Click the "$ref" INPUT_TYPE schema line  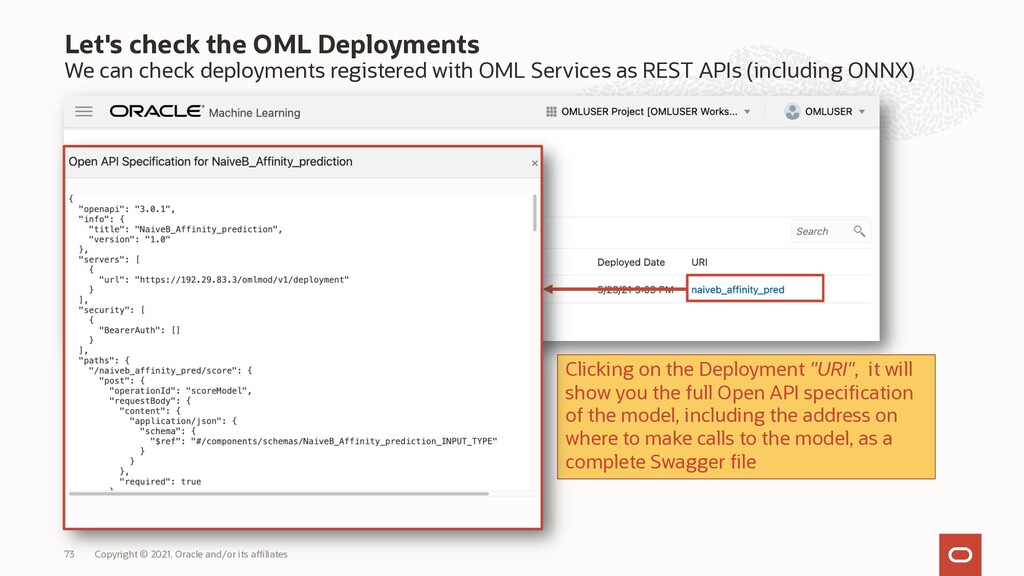(x=323, y=441)
